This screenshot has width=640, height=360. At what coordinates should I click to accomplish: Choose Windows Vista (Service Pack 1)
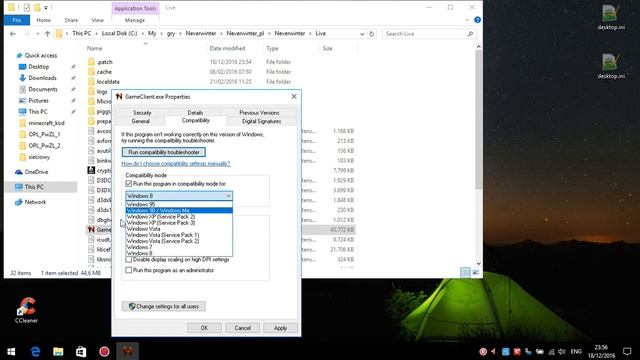179,235
